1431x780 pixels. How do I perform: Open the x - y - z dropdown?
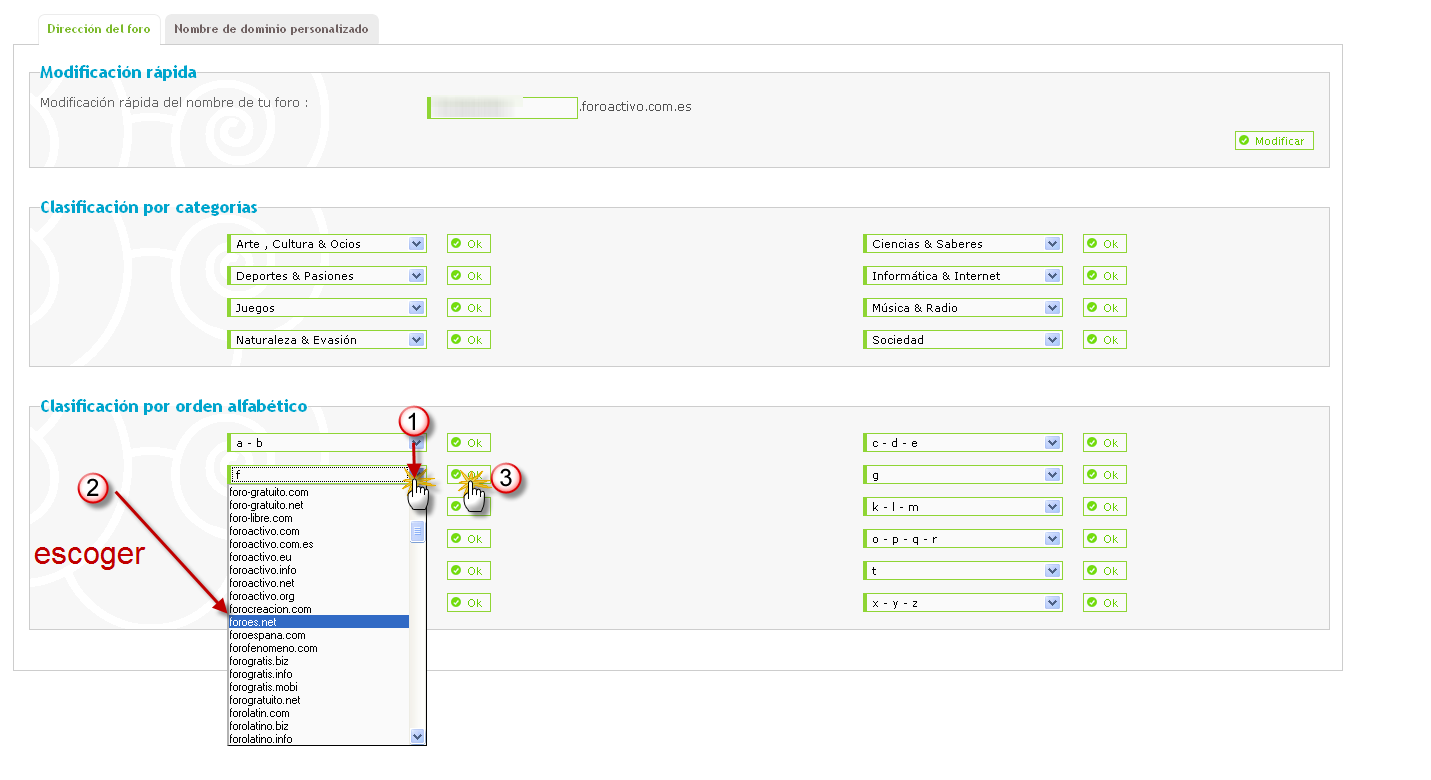click(x=962, y=603)
